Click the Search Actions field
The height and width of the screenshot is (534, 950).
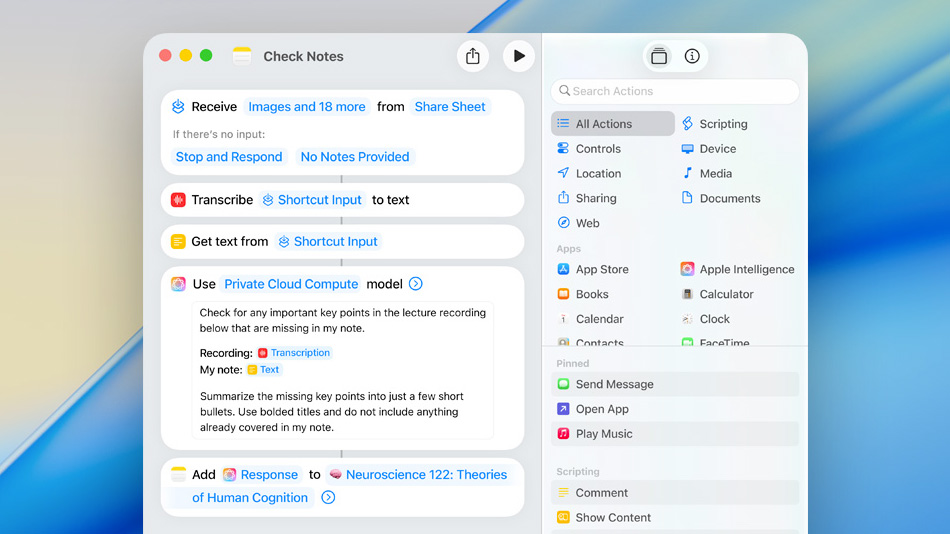(x=675, y=91)
